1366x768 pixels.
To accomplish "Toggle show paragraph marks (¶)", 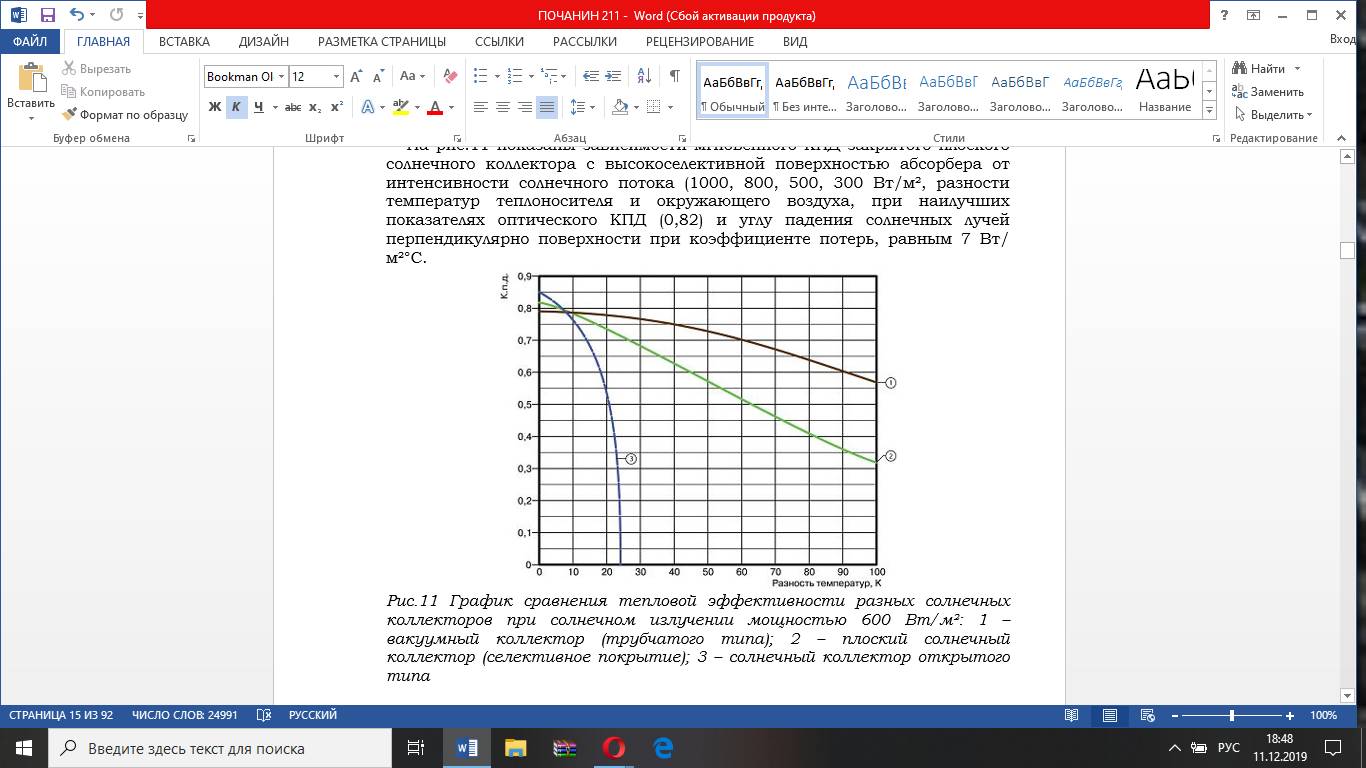I will (675, 76).
